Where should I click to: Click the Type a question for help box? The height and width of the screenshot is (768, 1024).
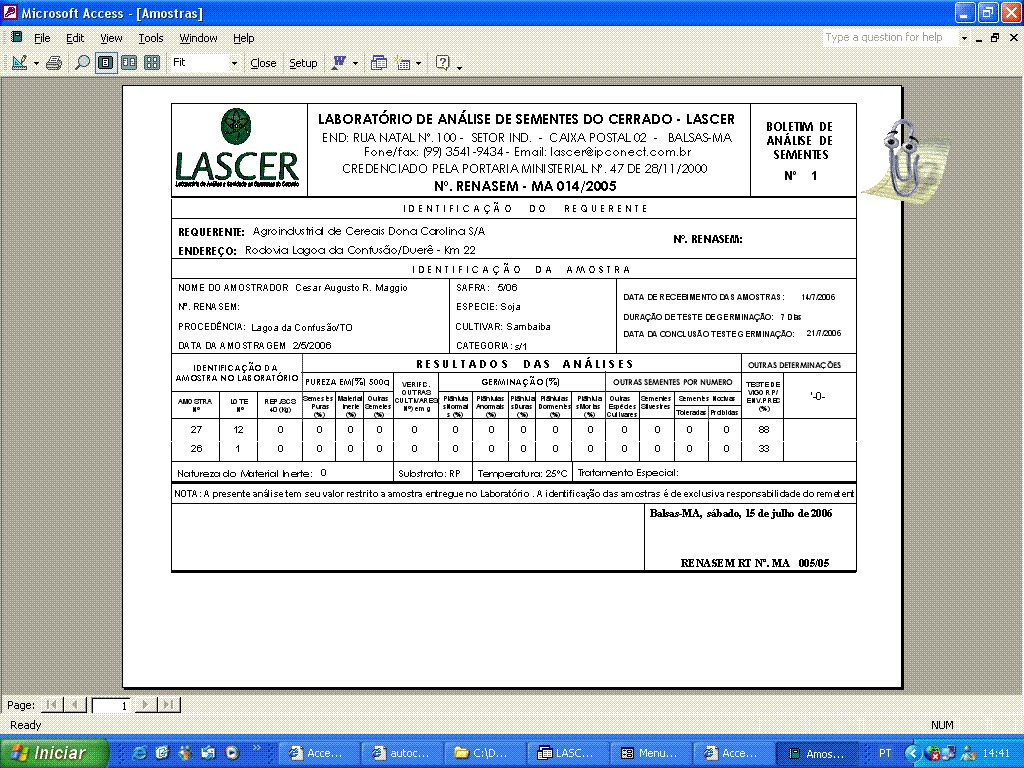890,37
